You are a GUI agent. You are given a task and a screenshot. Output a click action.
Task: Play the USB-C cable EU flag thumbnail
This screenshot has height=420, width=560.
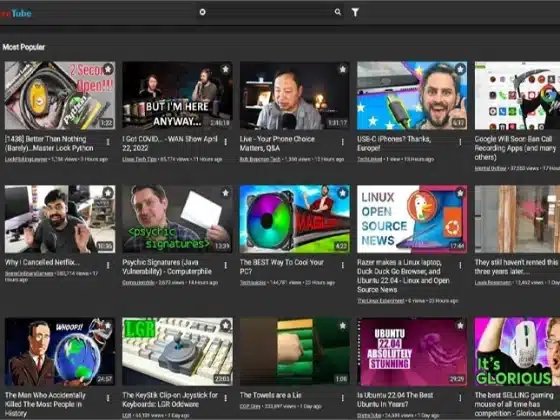click(x=412, y=95)
